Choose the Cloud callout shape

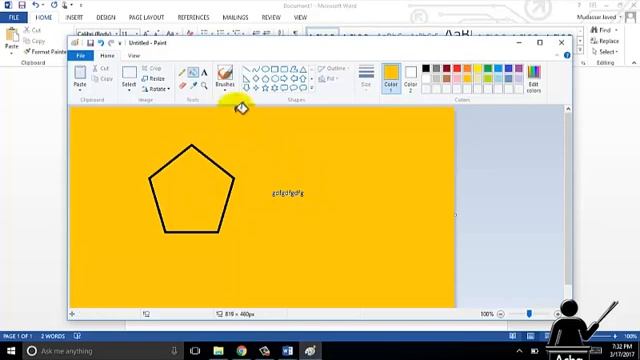[x=303, y=88]
